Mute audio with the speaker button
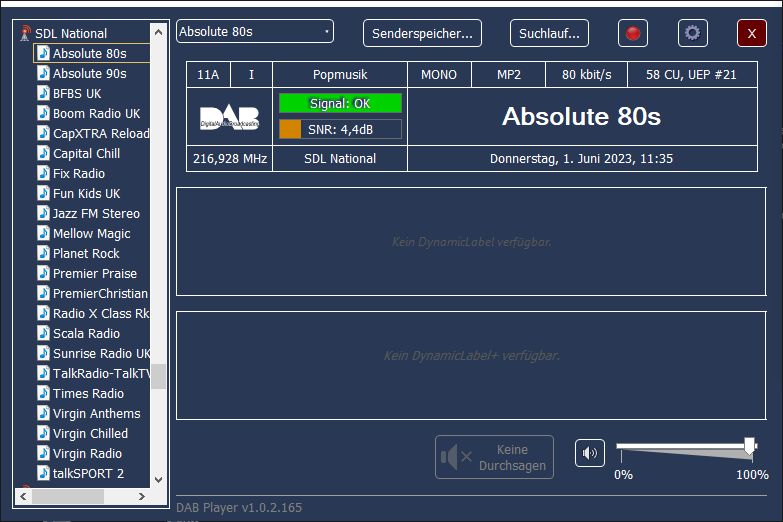Viewport: 783px width, 522px height. [590, 453]
